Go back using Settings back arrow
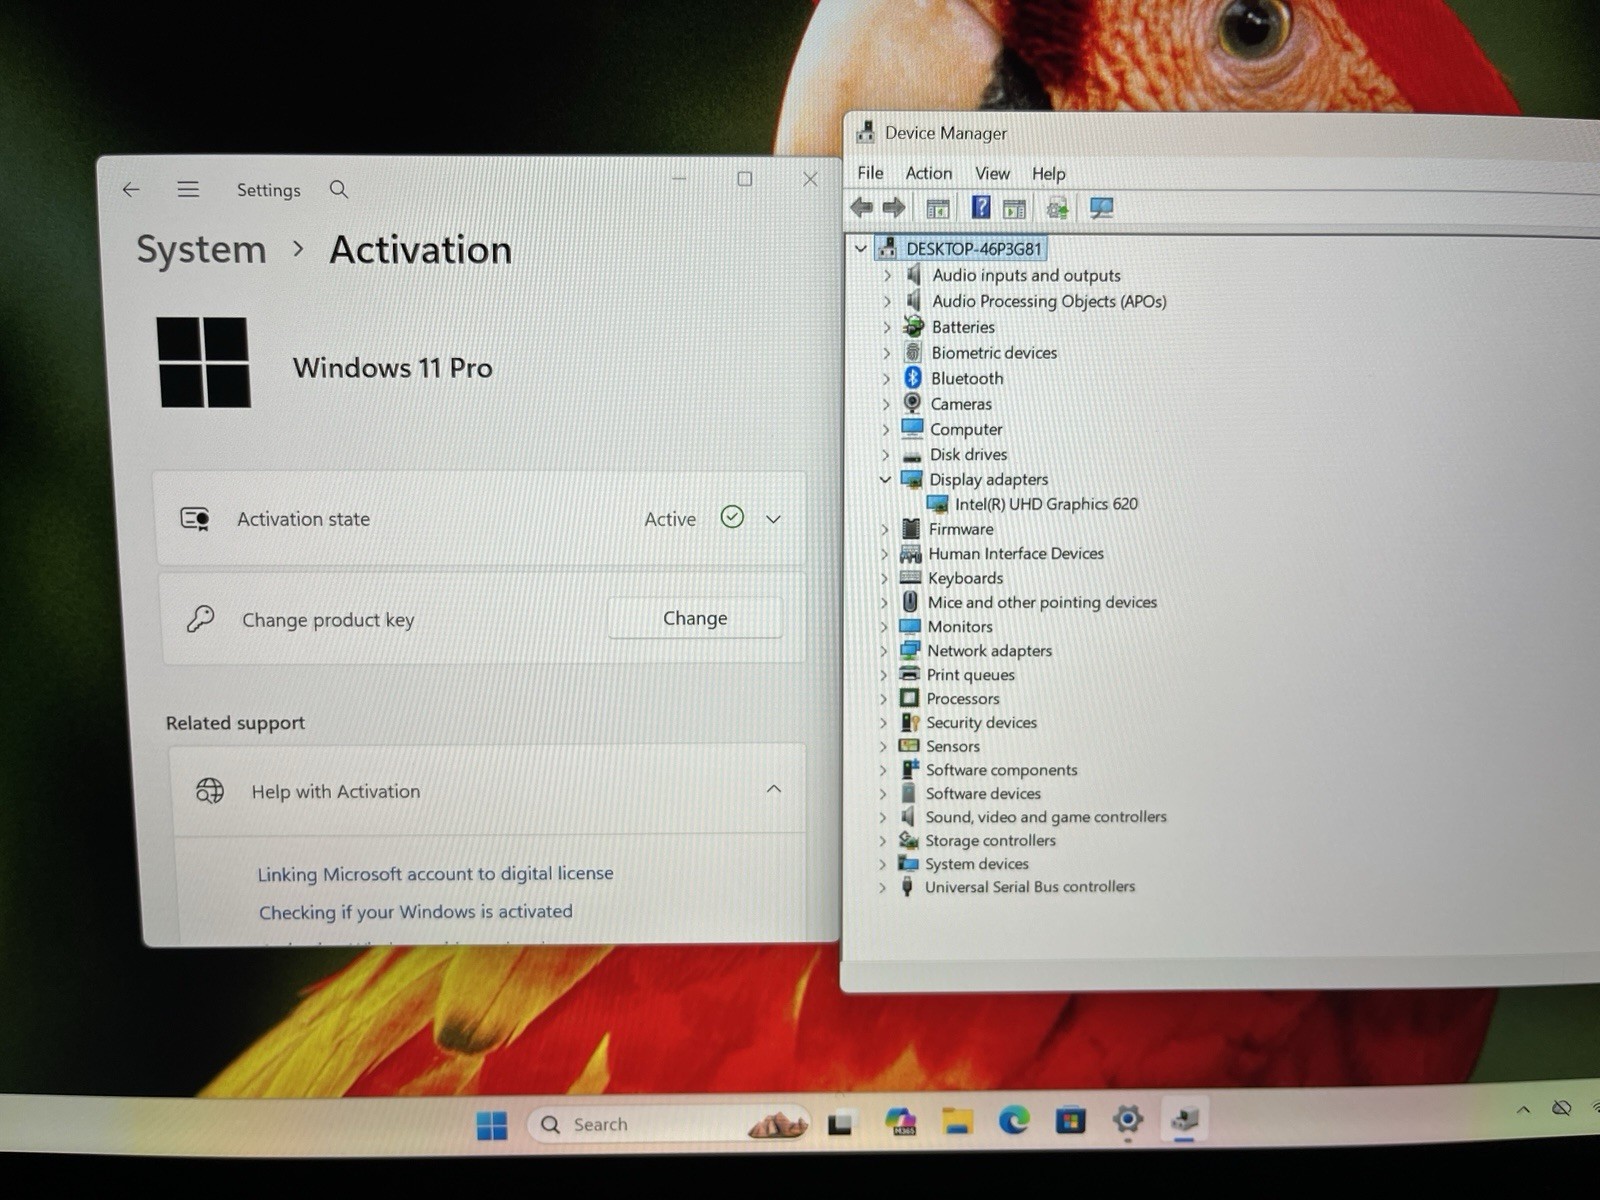 pos(131,189)
